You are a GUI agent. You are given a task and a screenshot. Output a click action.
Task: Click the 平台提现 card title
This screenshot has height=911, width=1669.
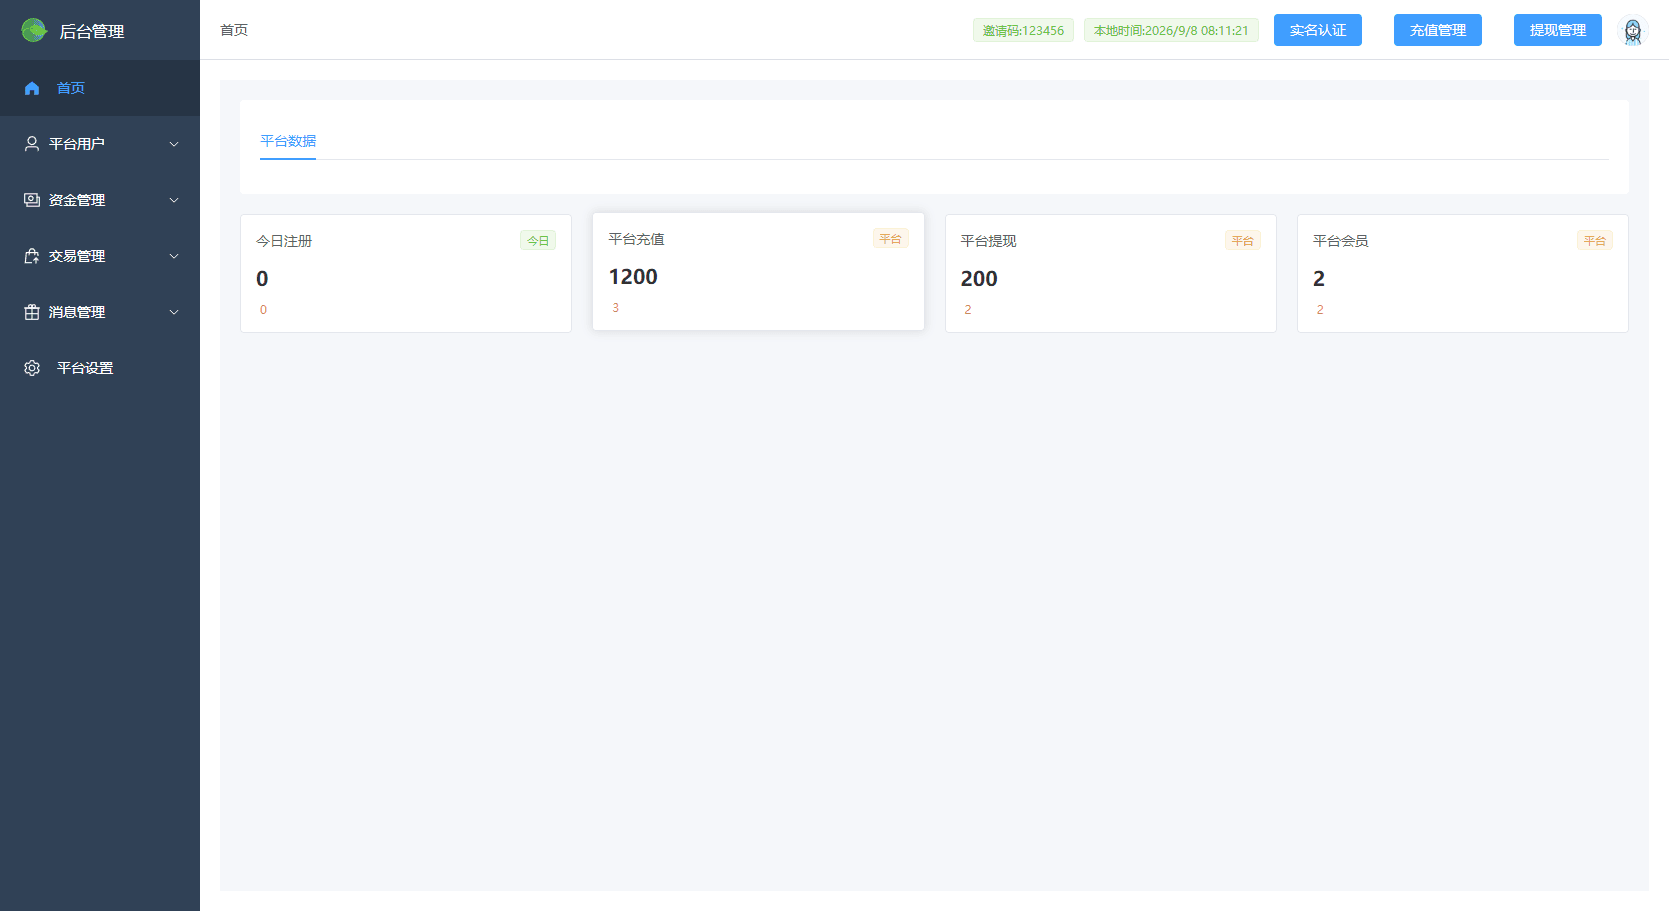(988, 241)
